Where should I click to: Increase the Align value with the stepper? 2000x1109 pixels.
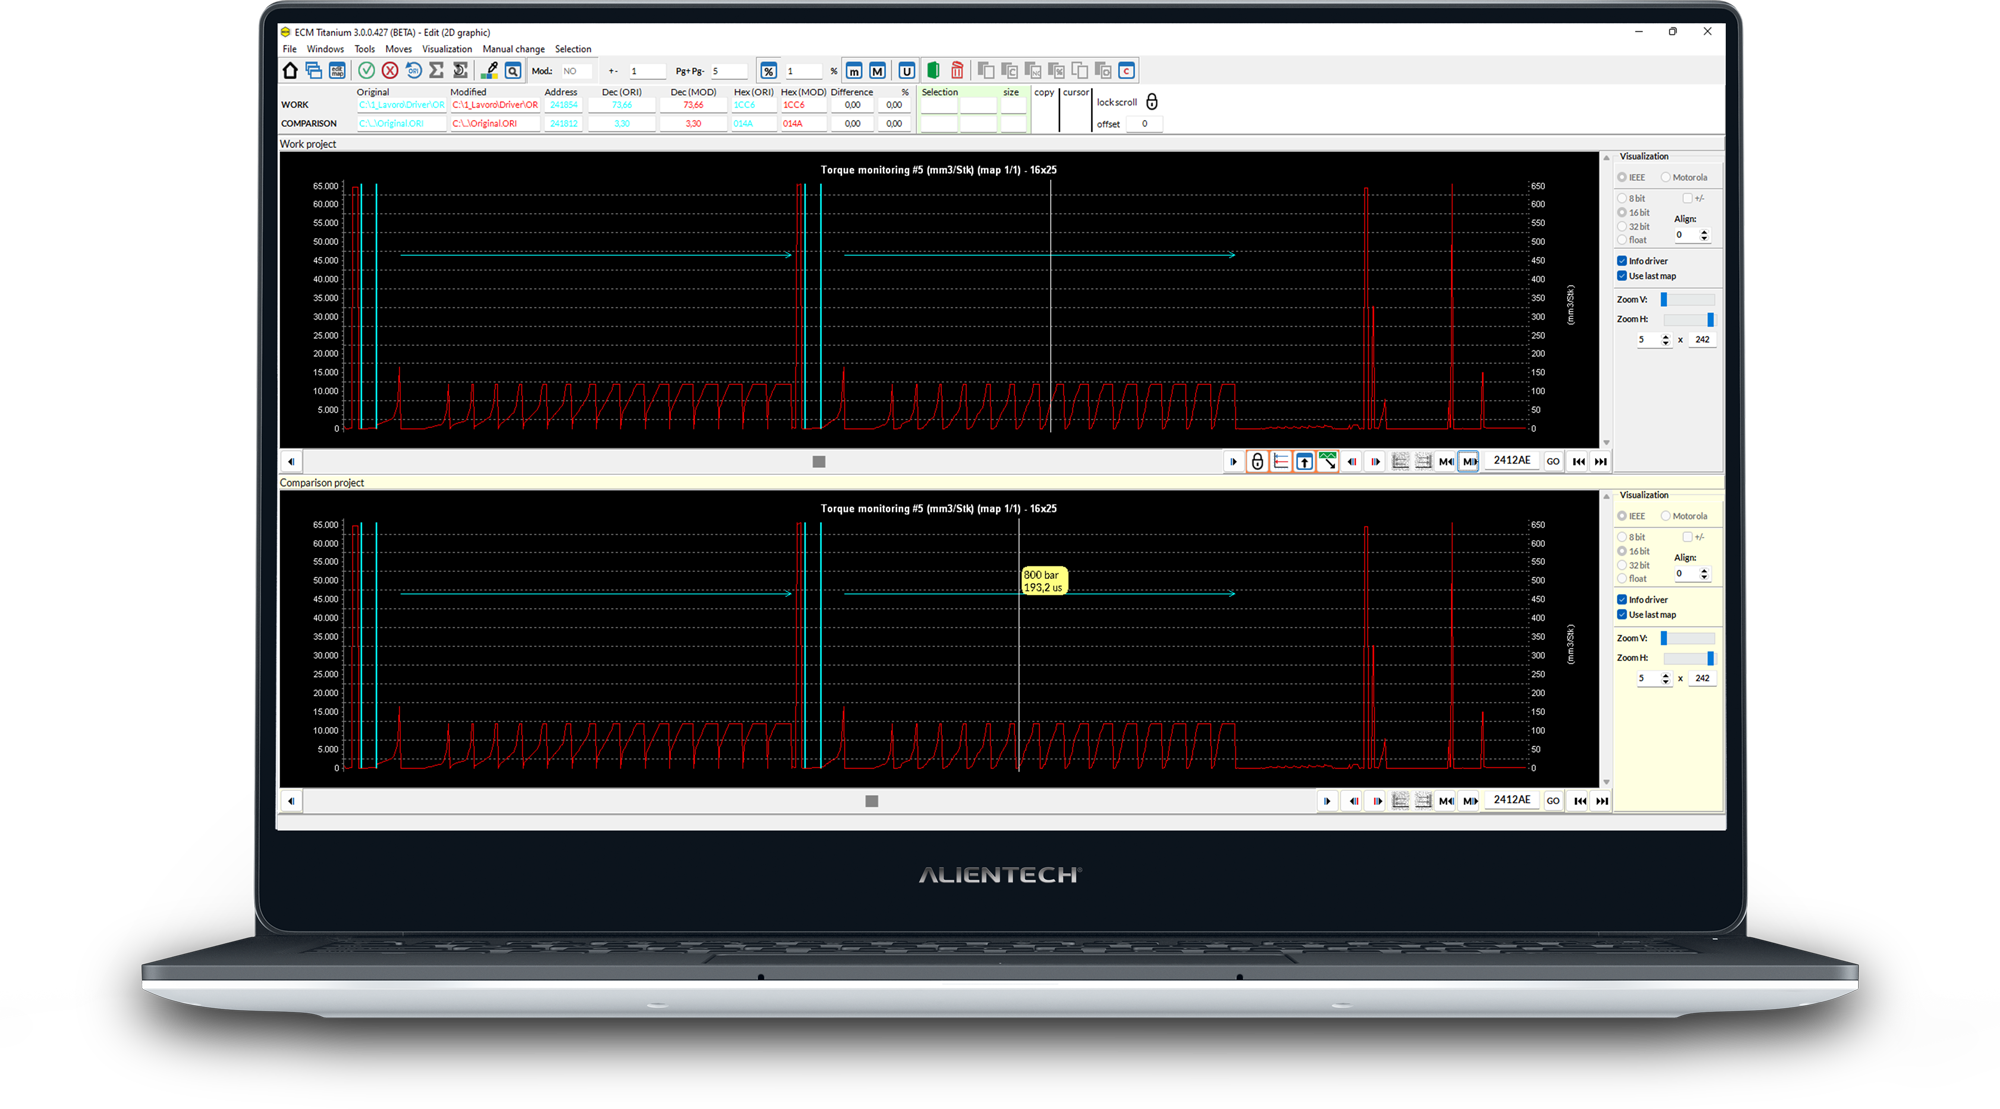[1704, 231]
